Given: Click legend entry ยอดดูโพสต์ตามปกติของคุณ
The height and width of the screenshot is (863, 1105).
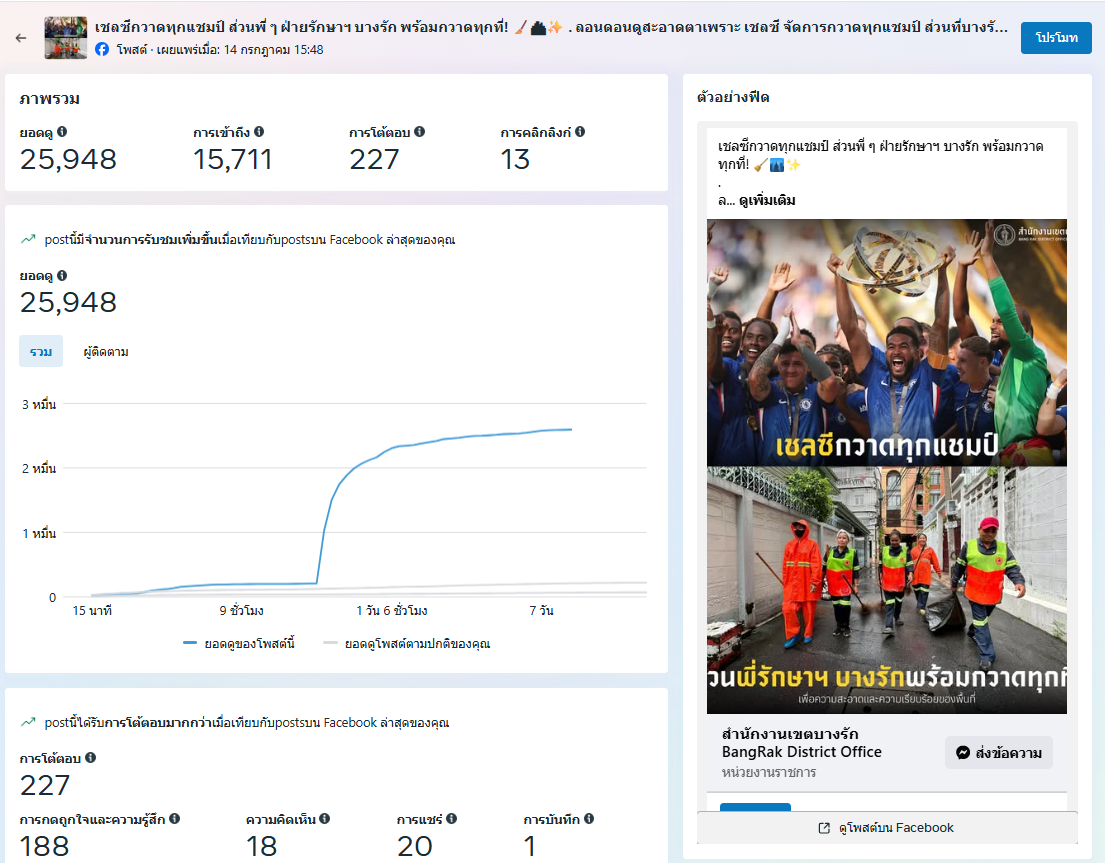Looking at the screenshot, I should 407,643.
